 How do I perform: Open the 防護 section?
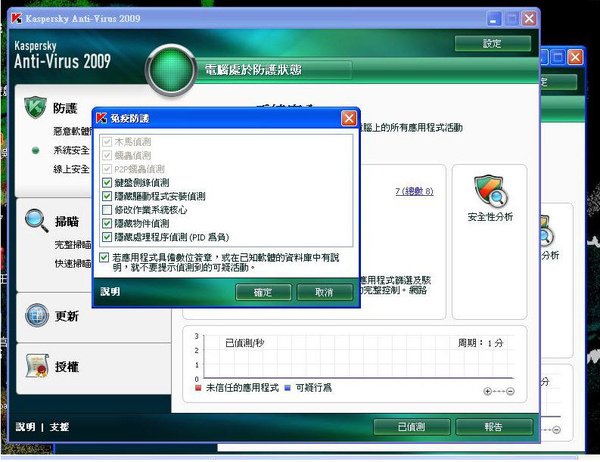click(x=65, y=108)
